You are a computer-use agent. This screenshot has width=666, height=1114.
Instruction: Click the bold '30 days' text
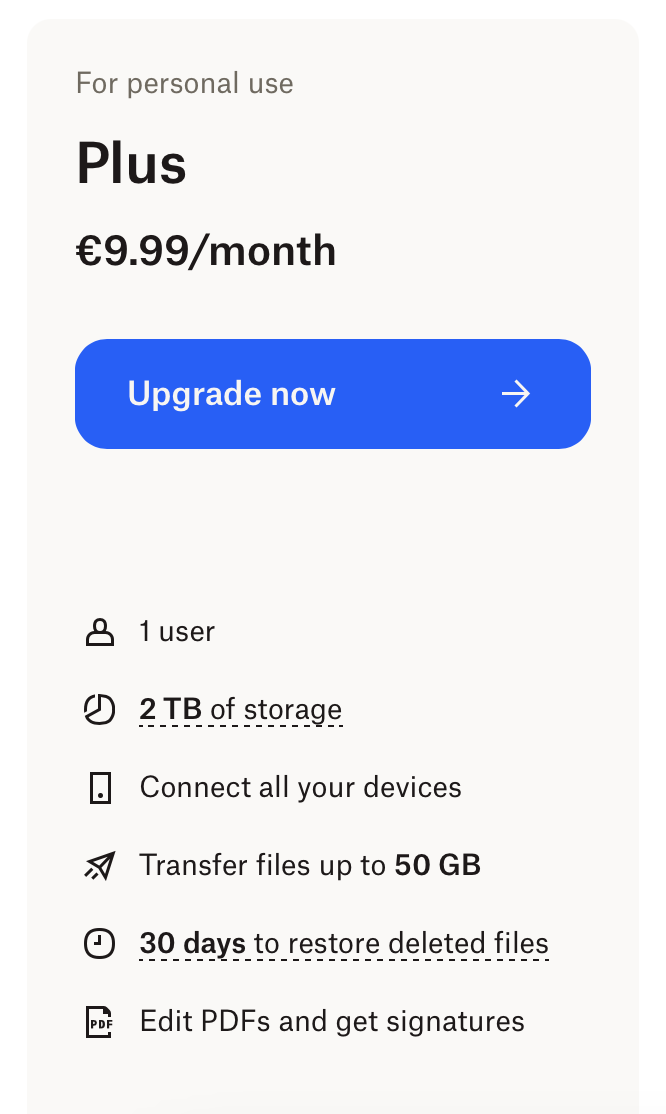point(192,943)
